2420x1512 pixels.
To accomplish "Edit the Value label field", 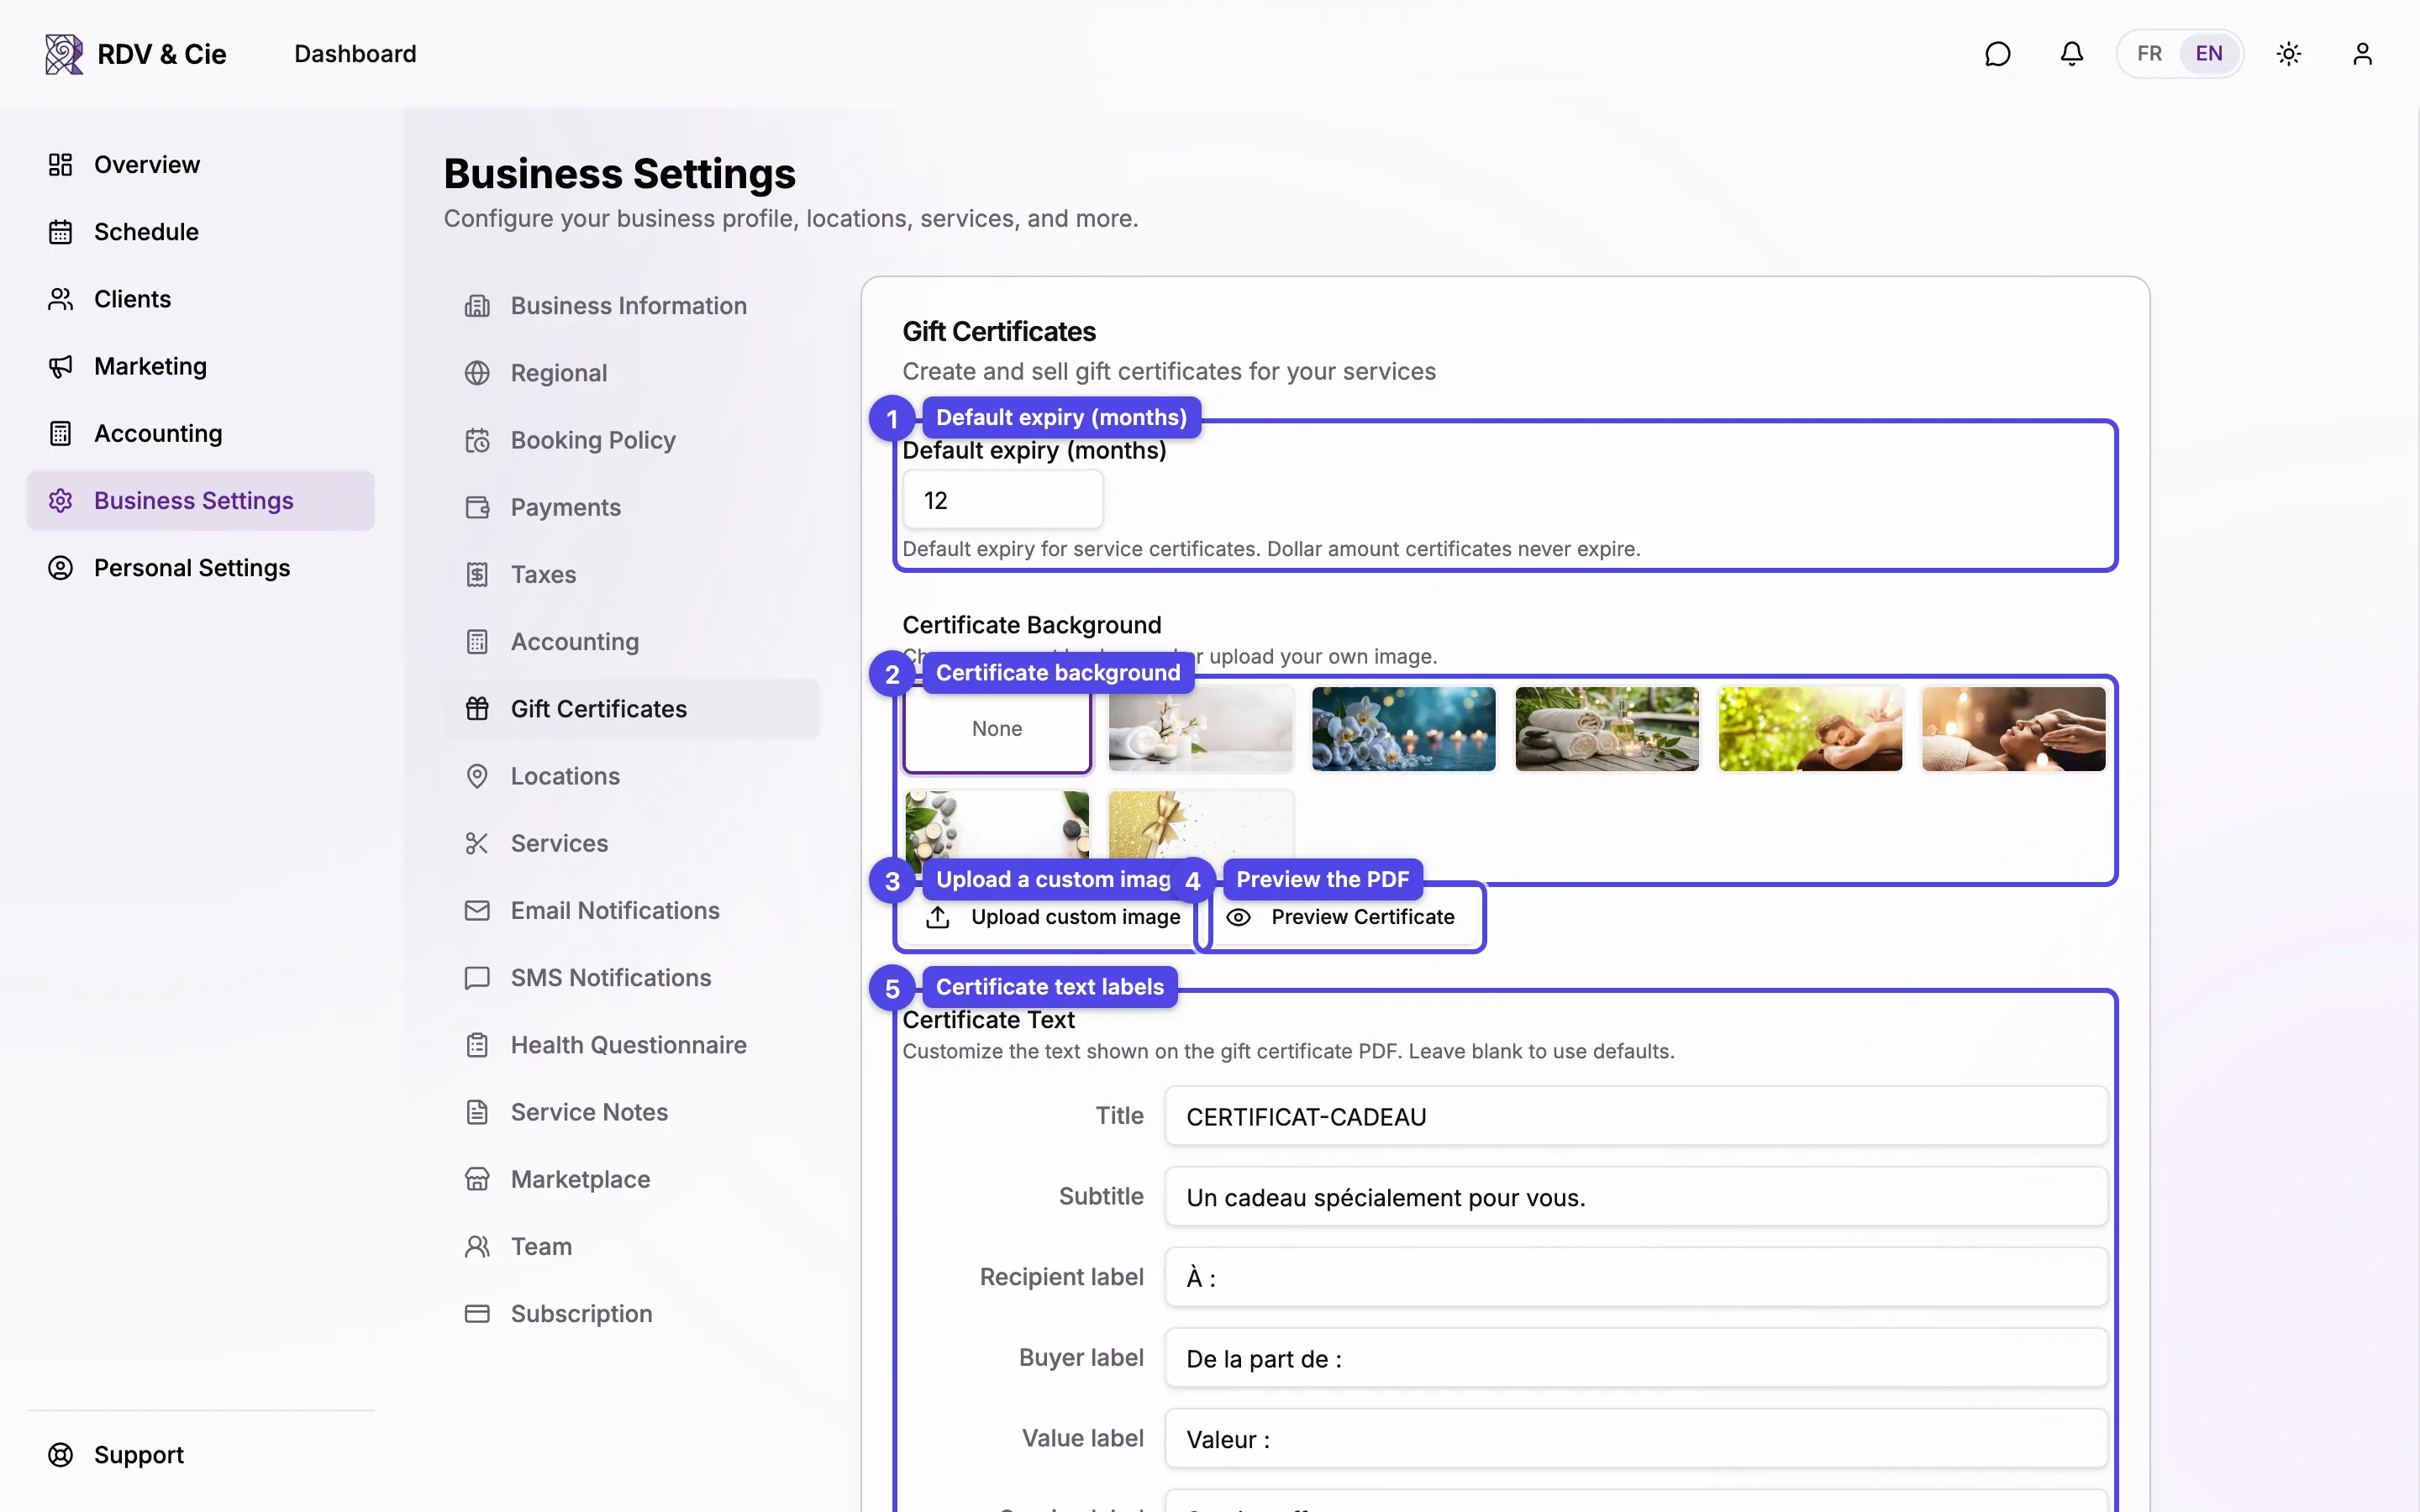I will [1636, 1439].
